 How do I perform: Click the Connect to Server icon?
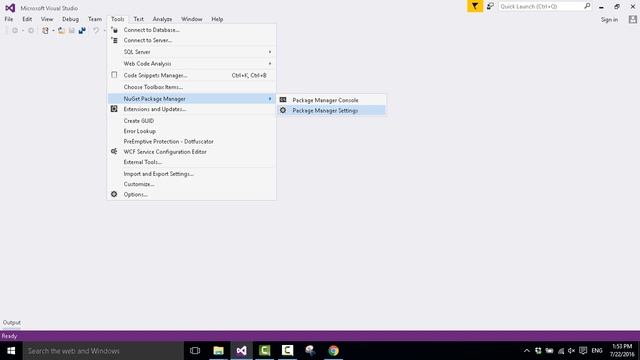[x=114, y=40]
